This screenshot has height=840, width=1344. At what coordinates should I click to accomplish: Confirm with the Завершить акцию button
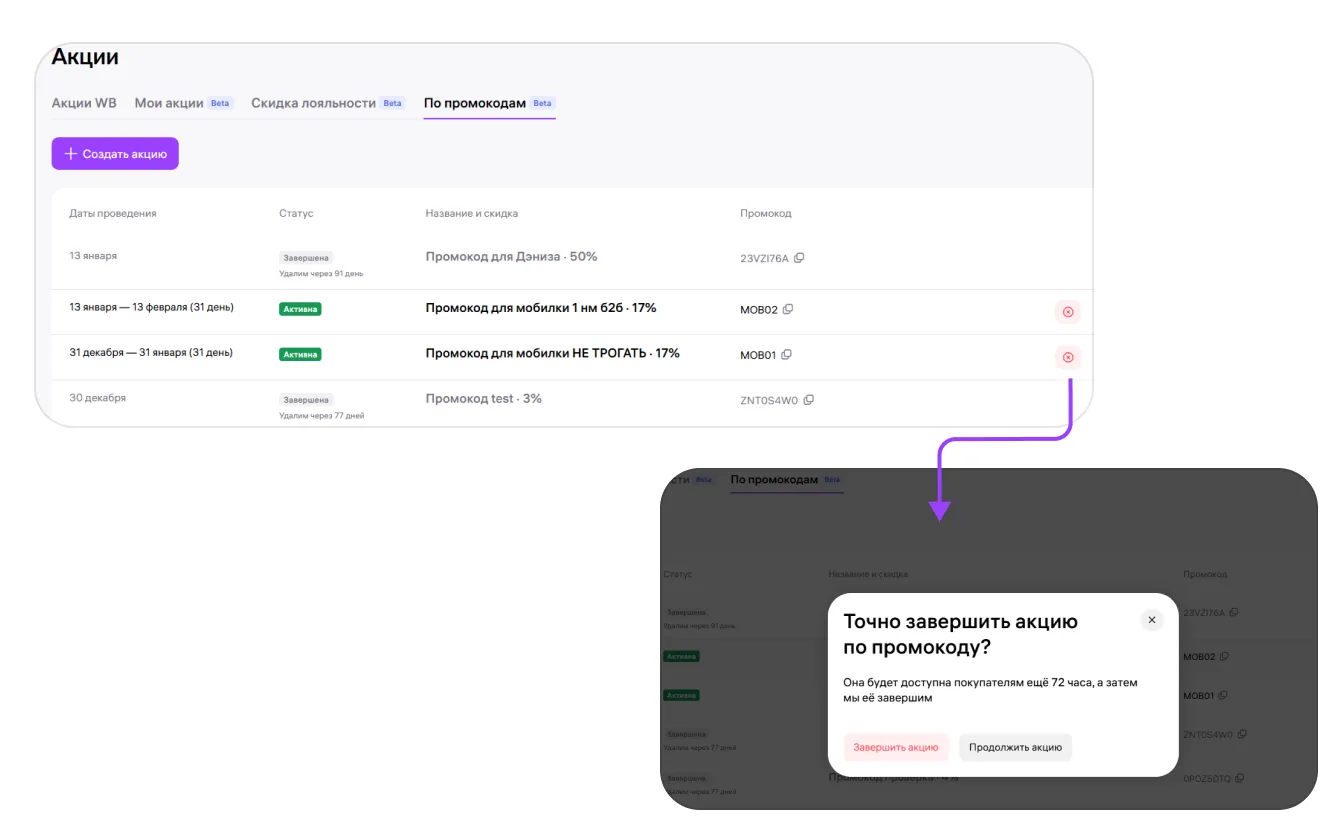pos(895,747)
